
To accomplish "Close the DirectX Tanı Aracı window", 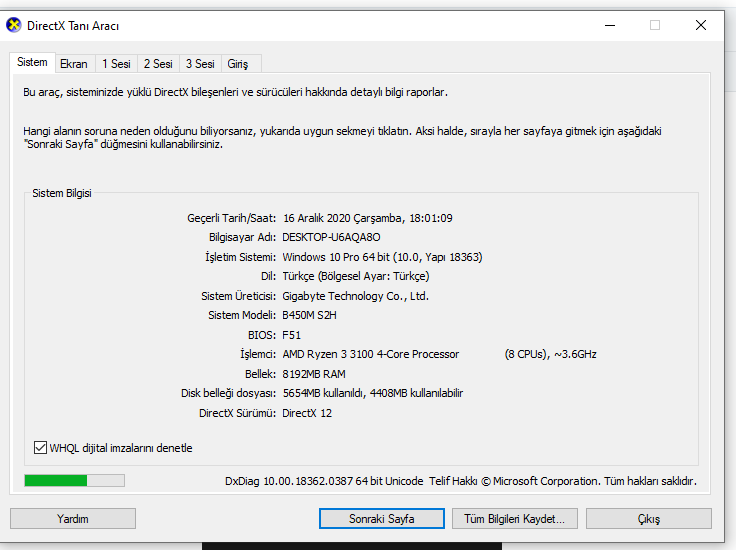I will [x=701, y=25].
